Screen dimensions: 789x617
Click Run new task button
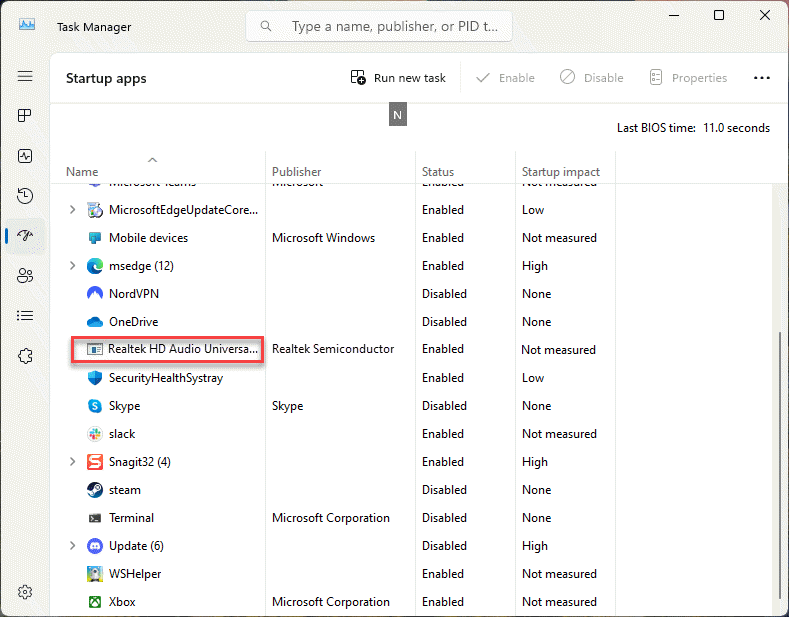click(398, 78)
